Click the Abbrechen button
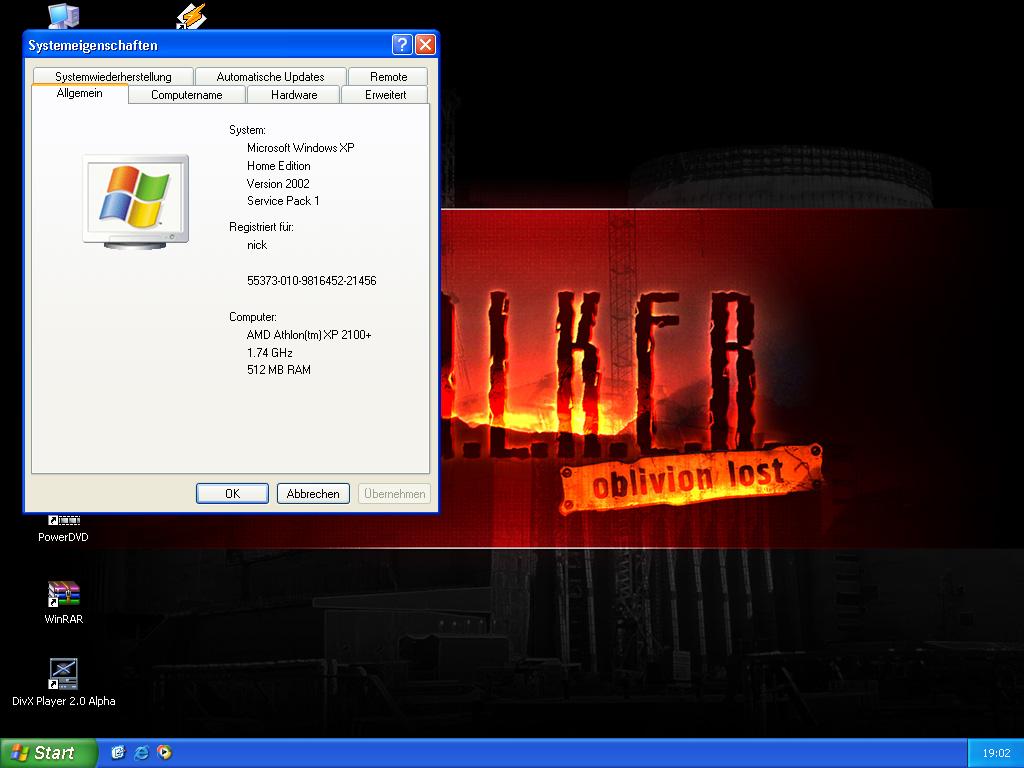 313,494
